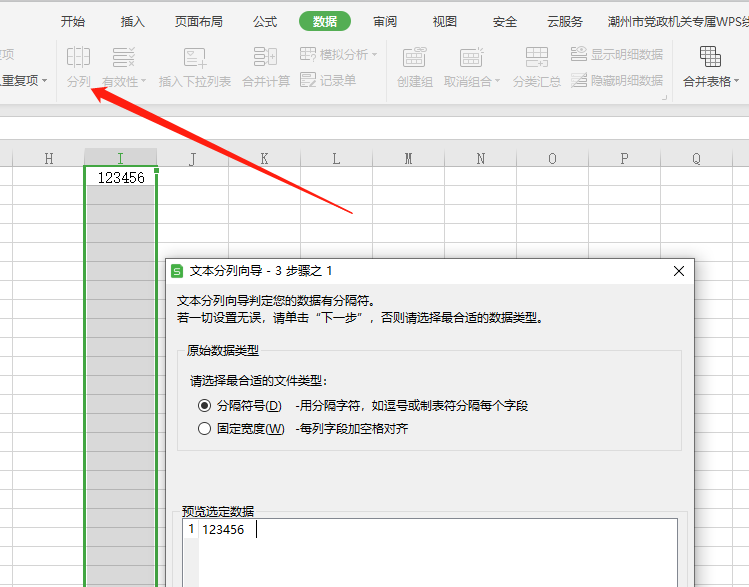Click the 取消组合 ungroup icon
The height and width of the screenshot is (587, 749).
pyautogui.click(x=471, y=57)
